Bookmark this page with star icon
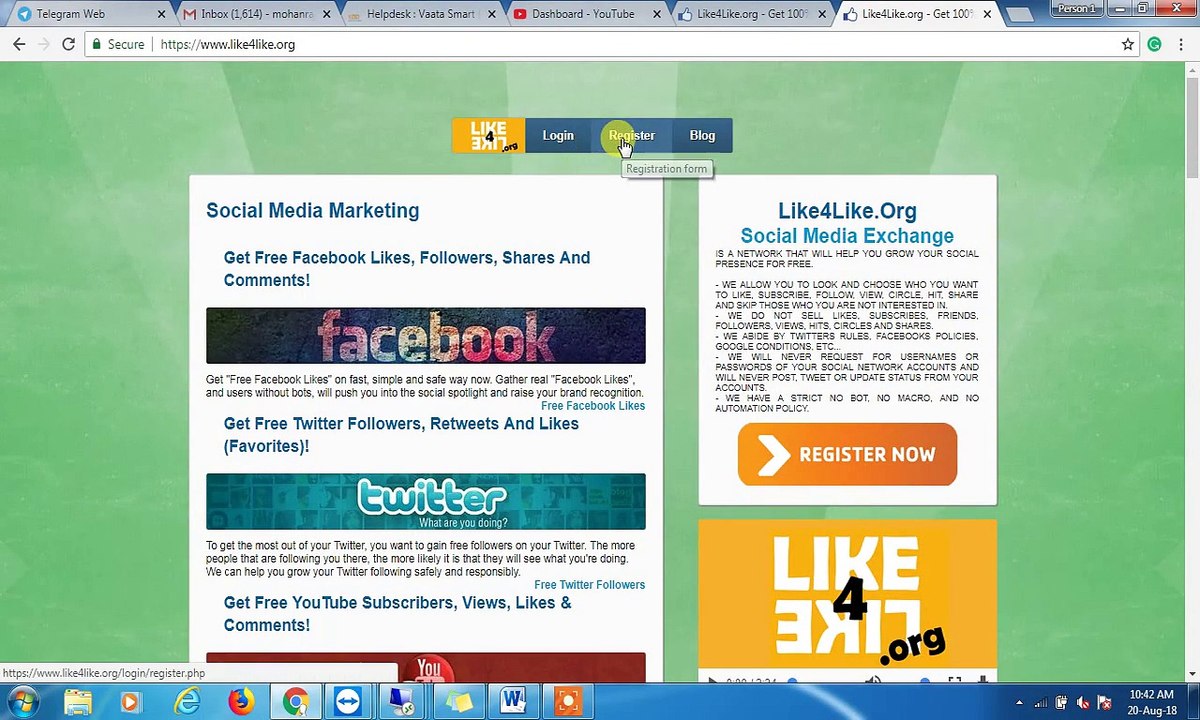 1128,45
